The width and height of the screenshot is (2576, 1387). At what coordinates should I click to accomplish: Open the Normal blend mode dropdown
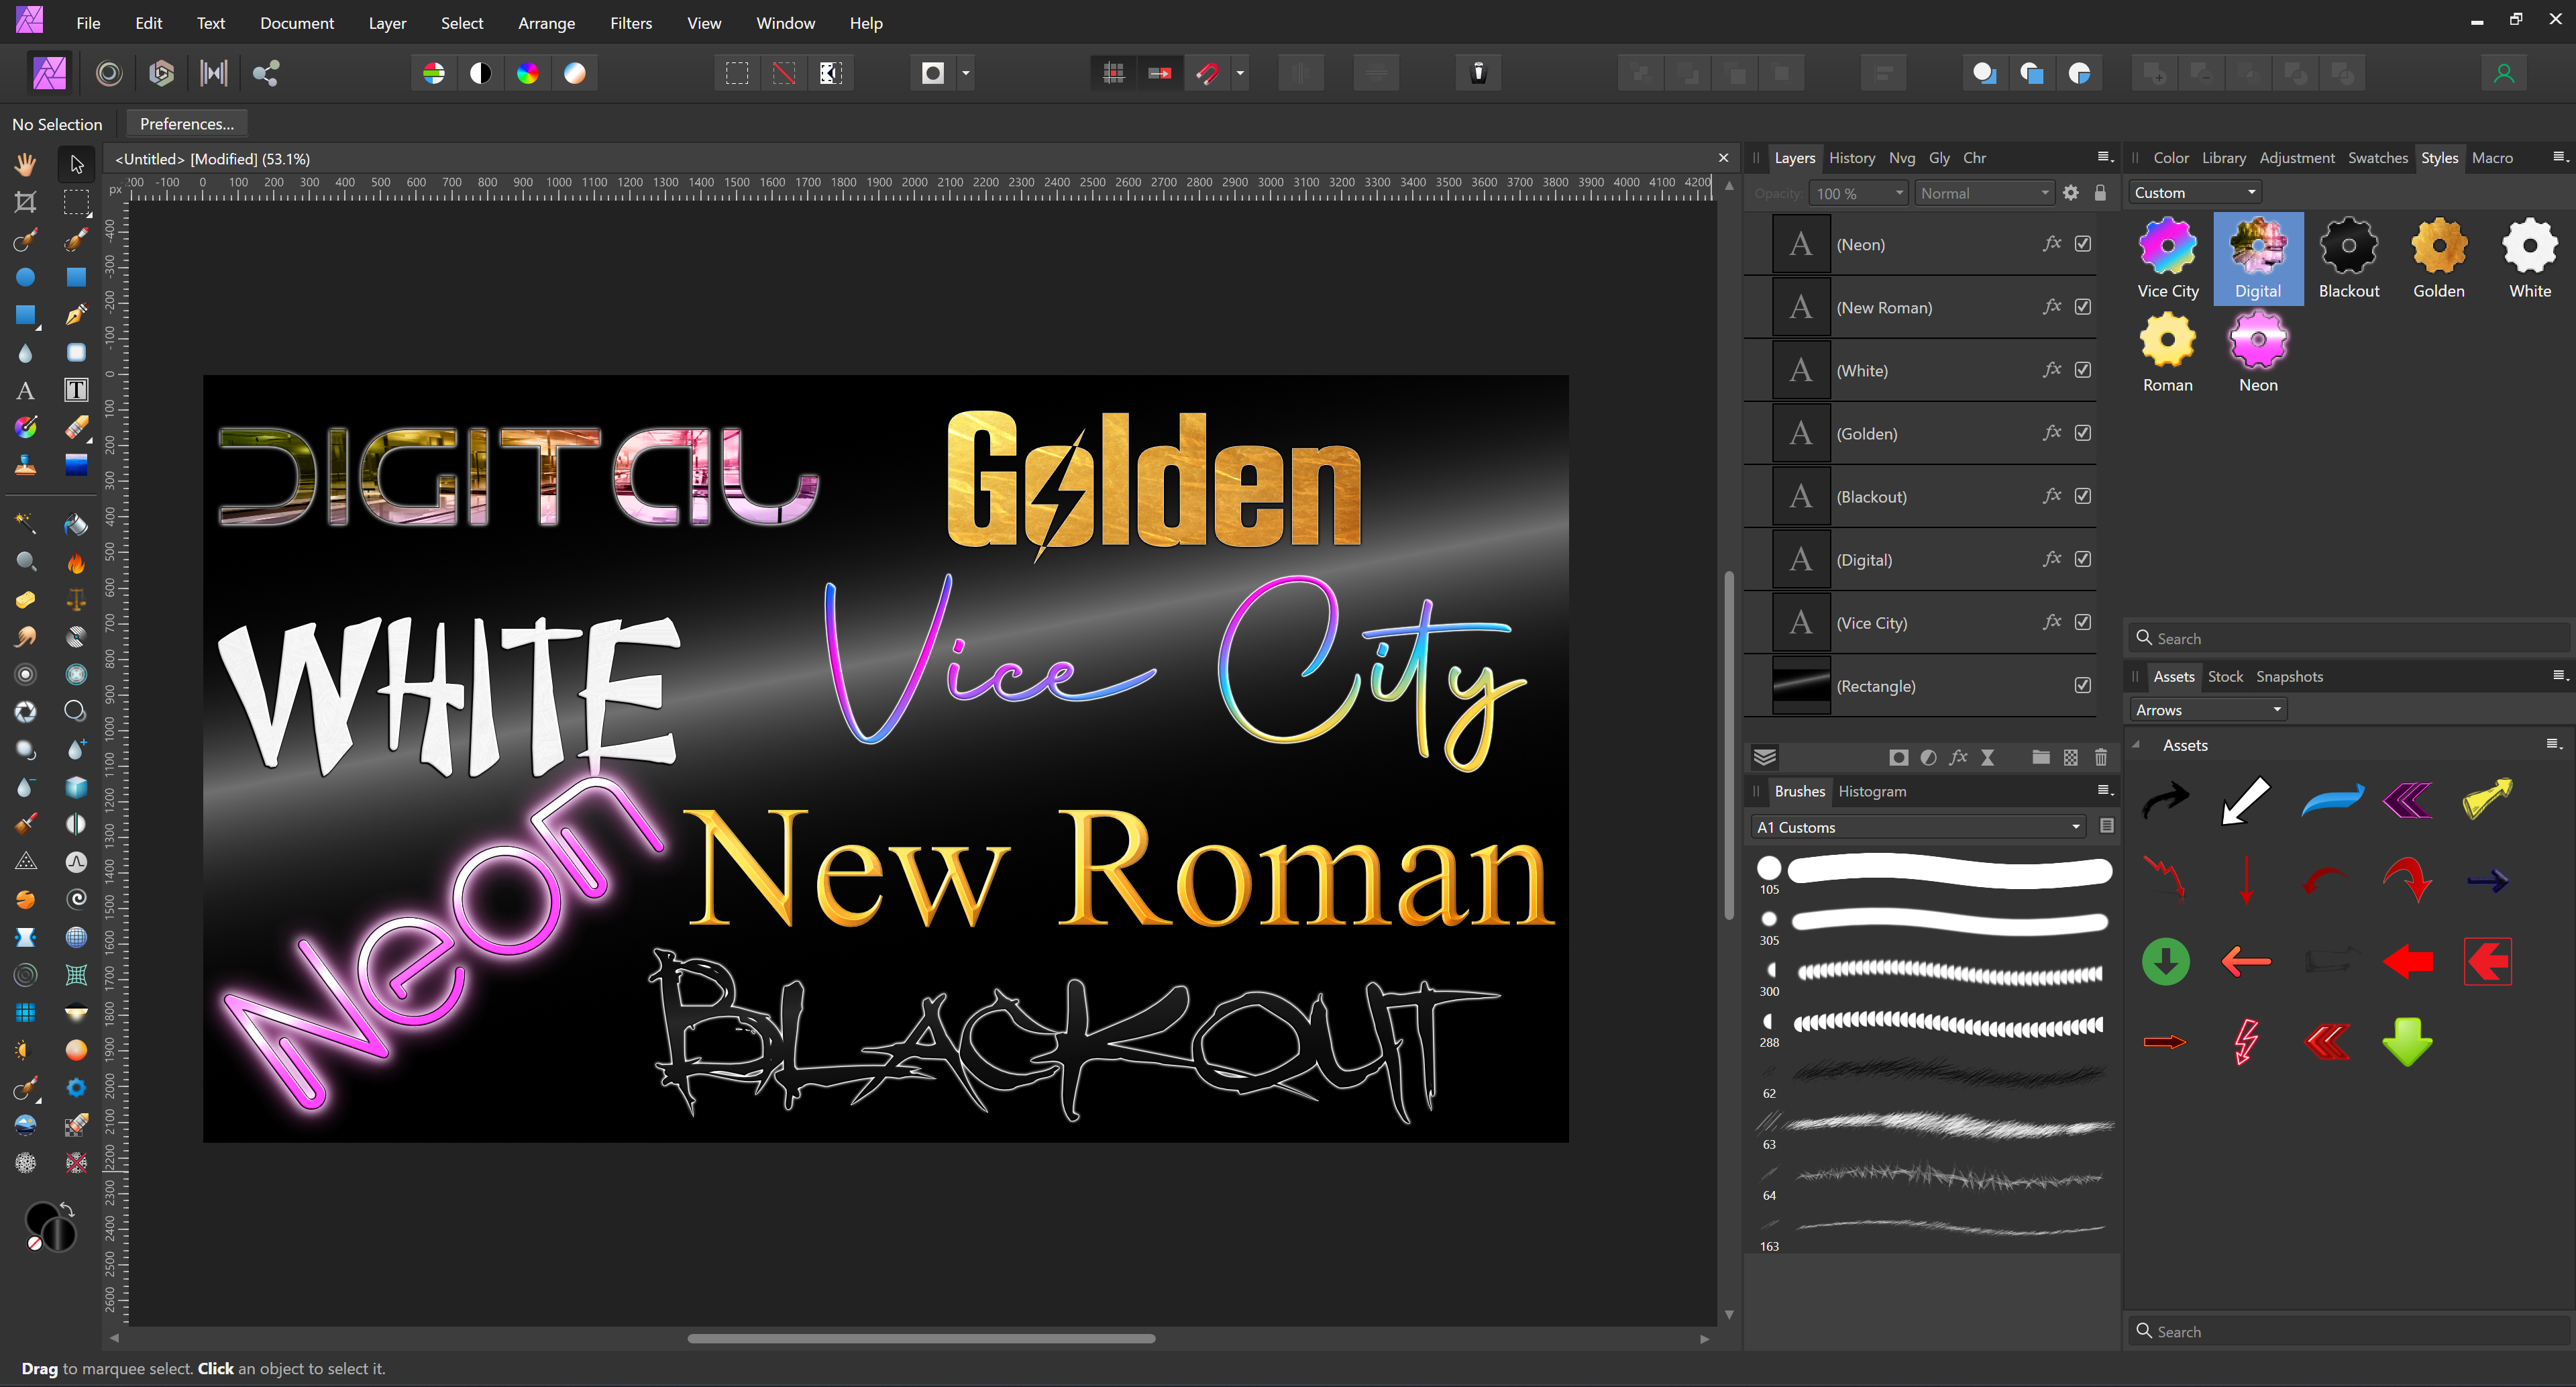(x=1984, y=193)
